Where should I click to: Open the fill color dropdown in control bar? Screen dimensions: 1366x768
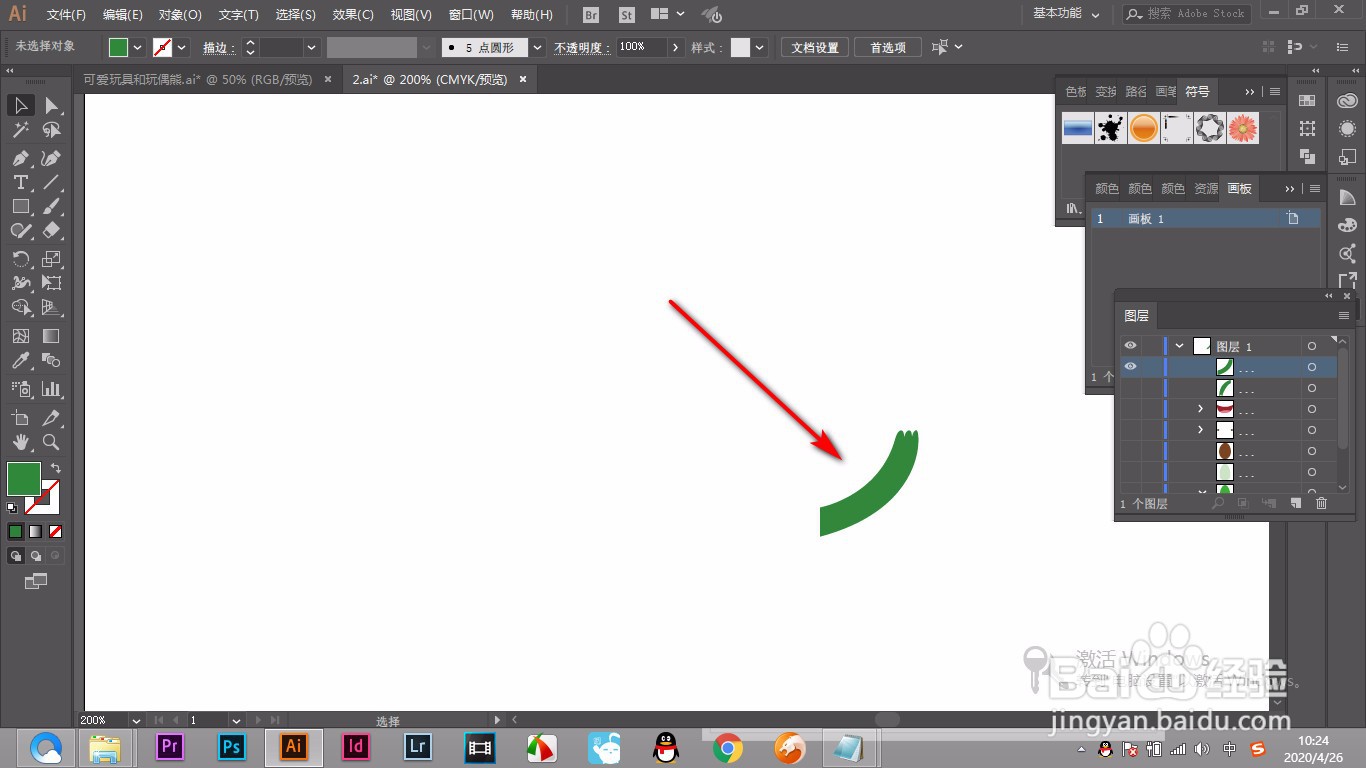[138, 47]
